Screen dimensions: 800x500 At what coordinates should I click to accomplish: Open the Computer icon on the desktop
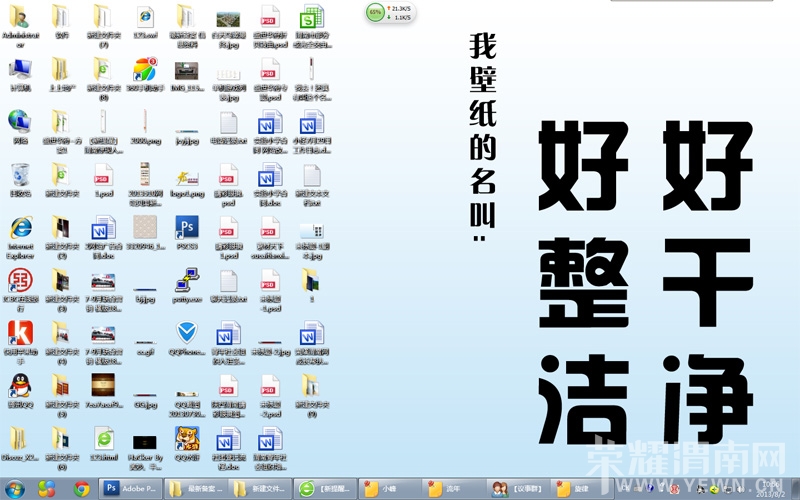point(19,70)
